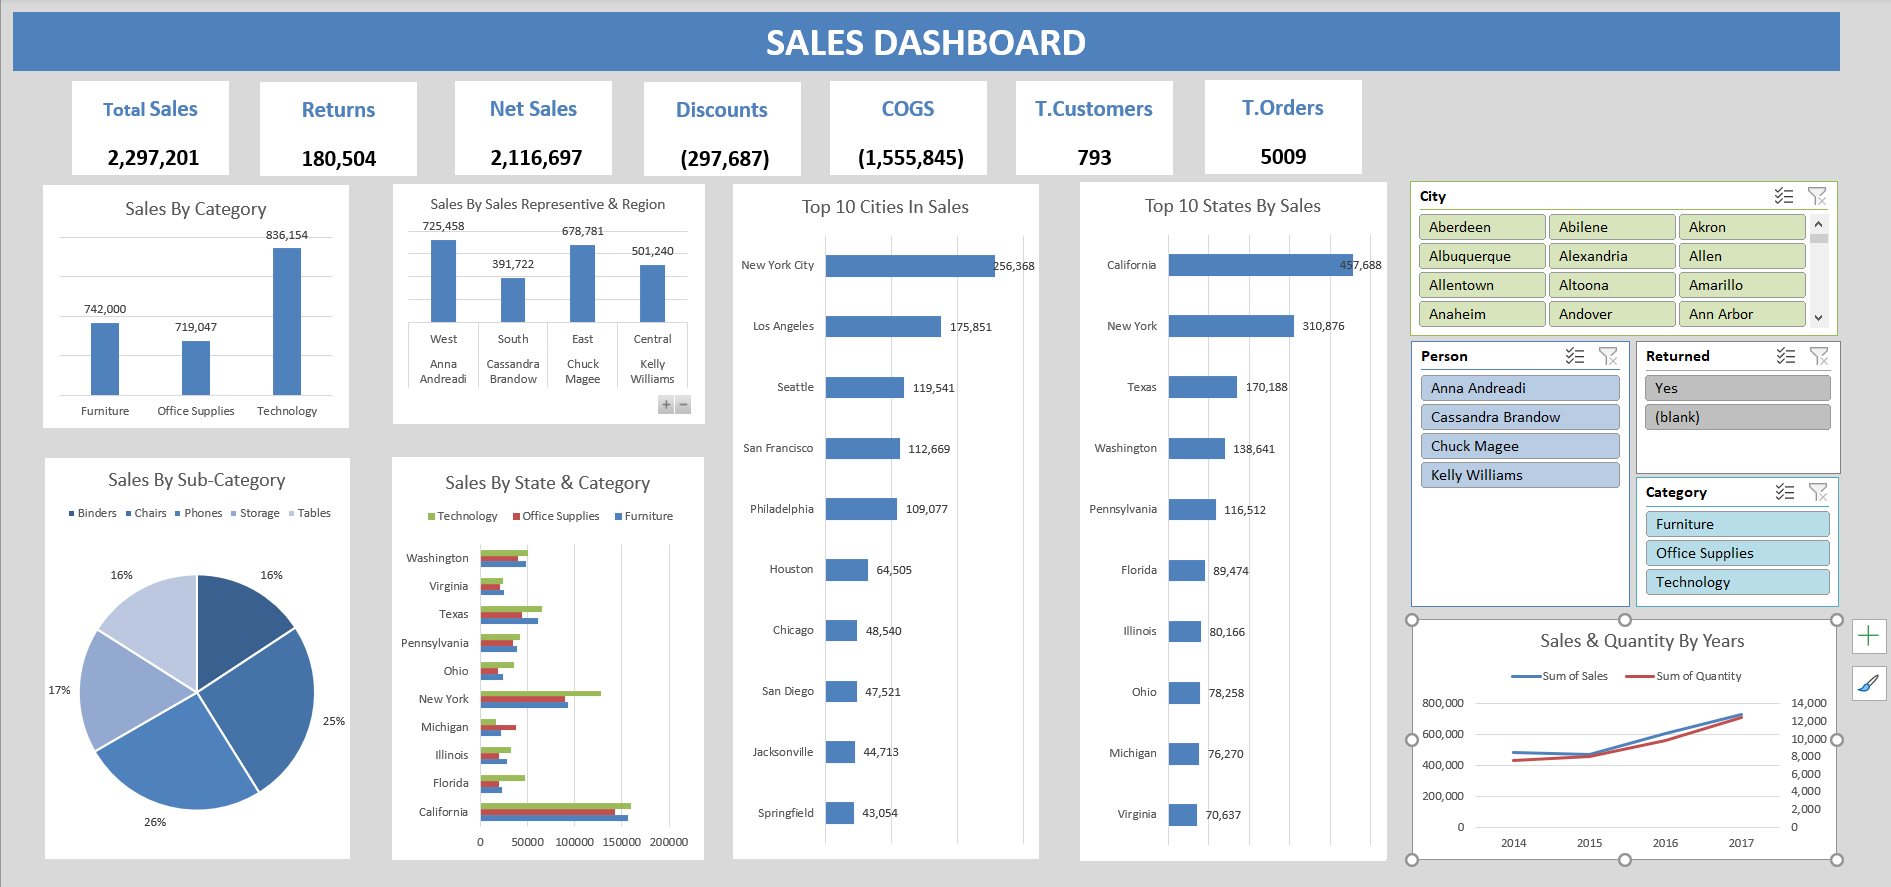Click Sum of Sales legend entry
Viewport: 1891px width, 887px height.
click(1560, 676)
